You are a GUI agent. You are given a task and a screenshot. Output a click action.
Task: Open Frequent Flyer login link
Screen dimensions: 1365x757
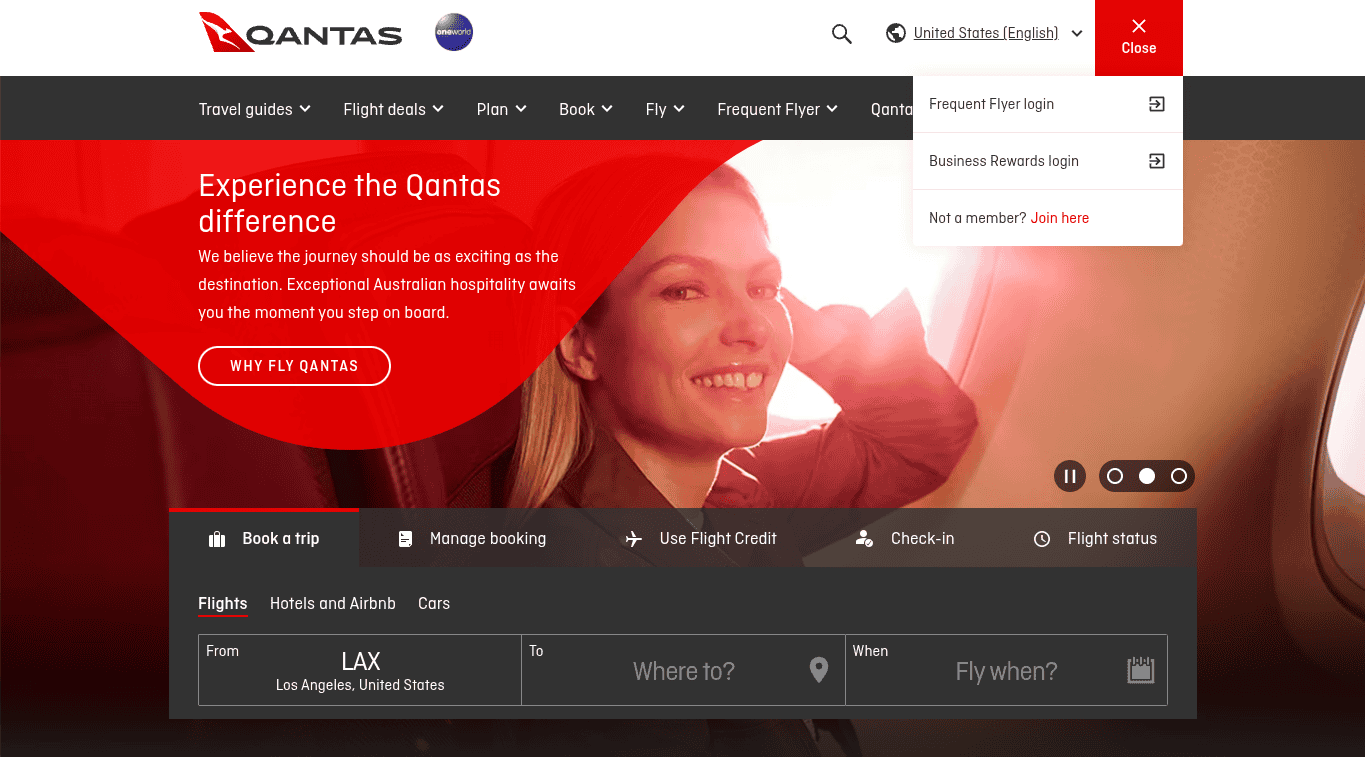(1047, 104)
